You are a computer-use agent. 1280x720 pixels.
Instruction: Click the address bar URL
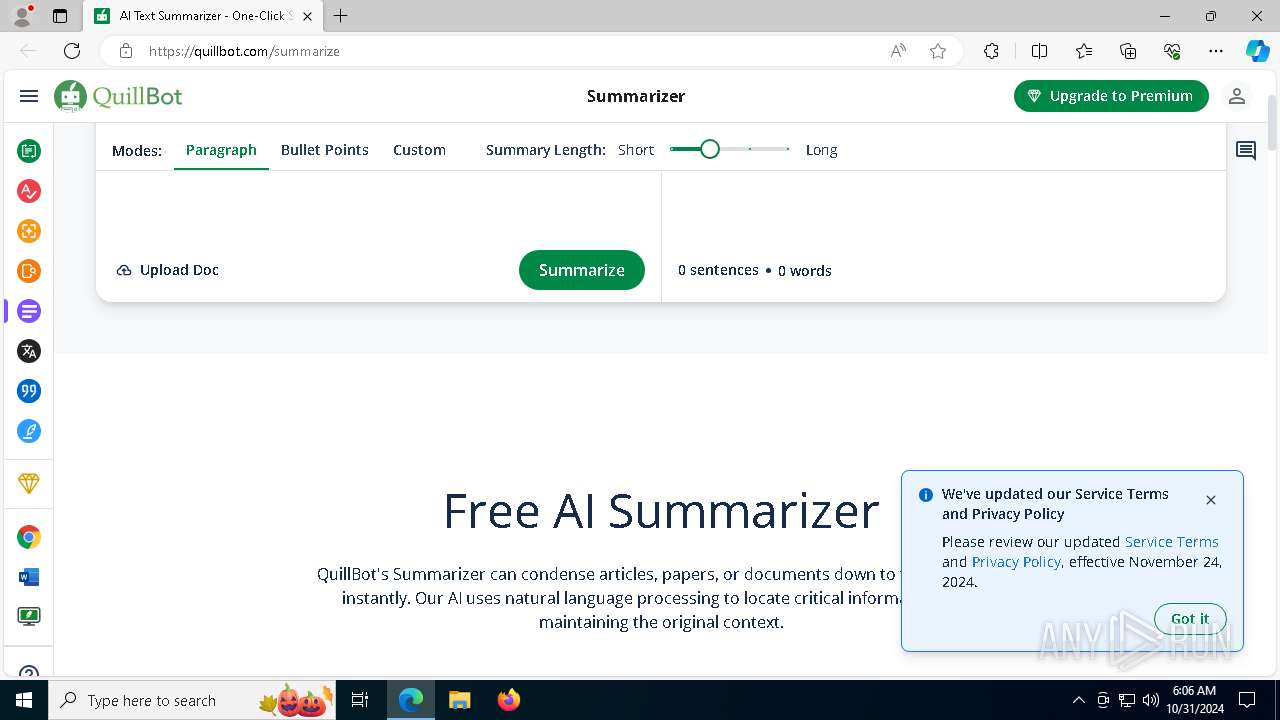244,51
